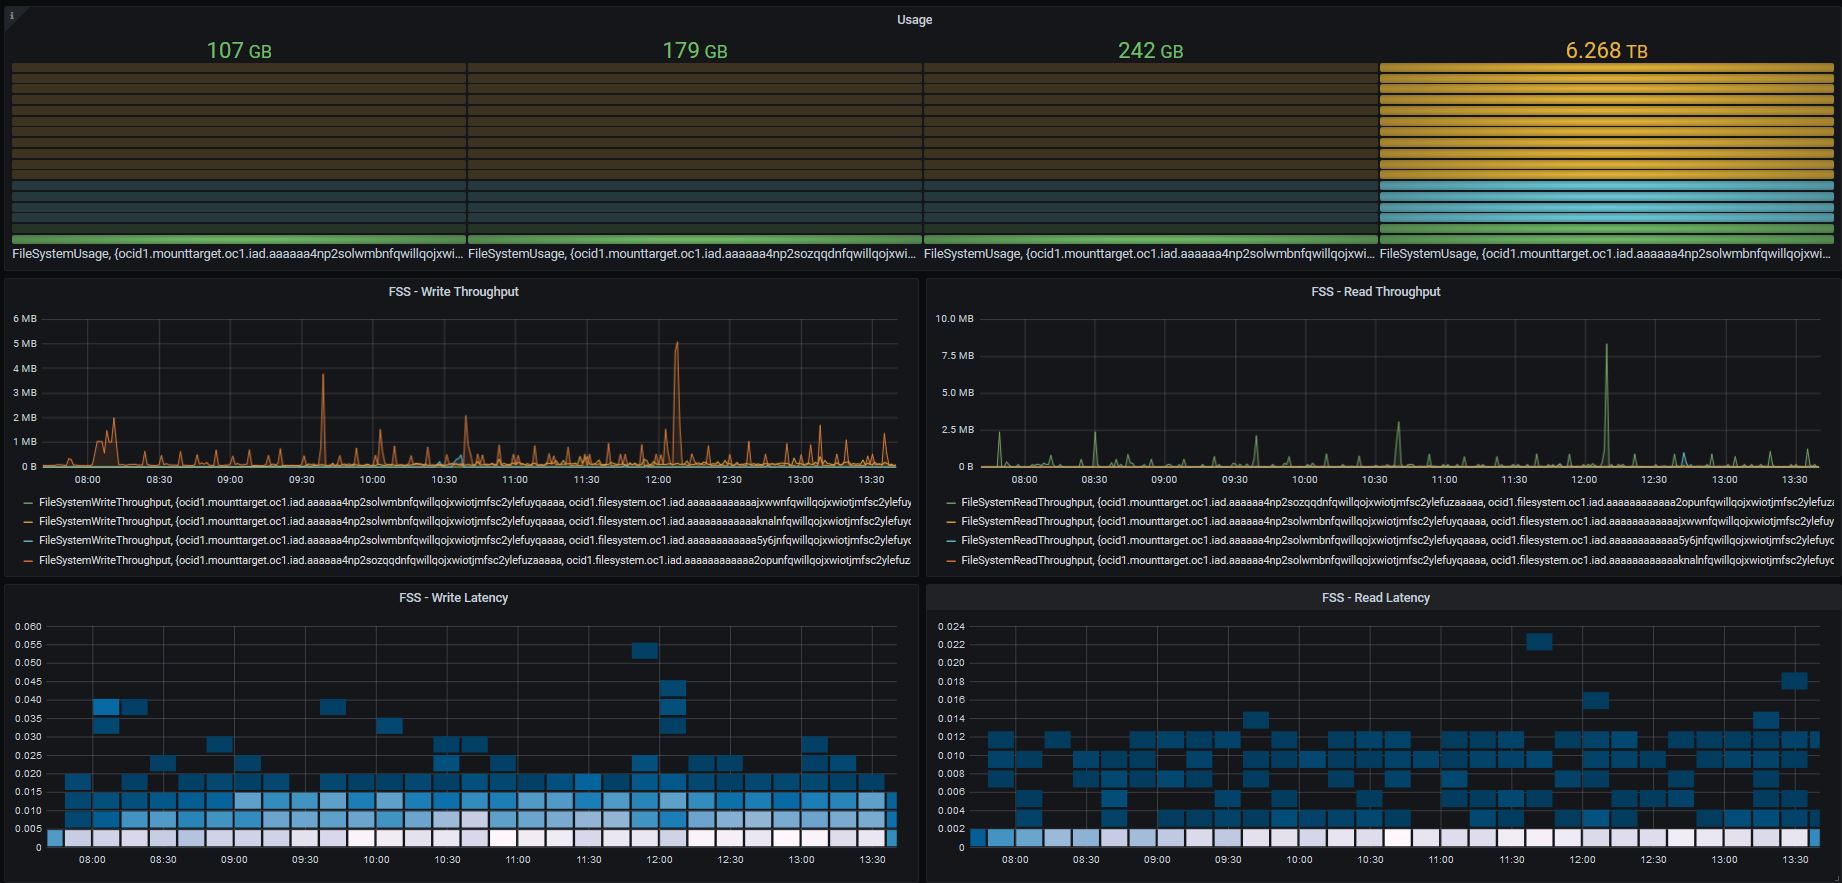
Task: Click the 6.268 TB usage value
Action: (x=1606, y=50)
